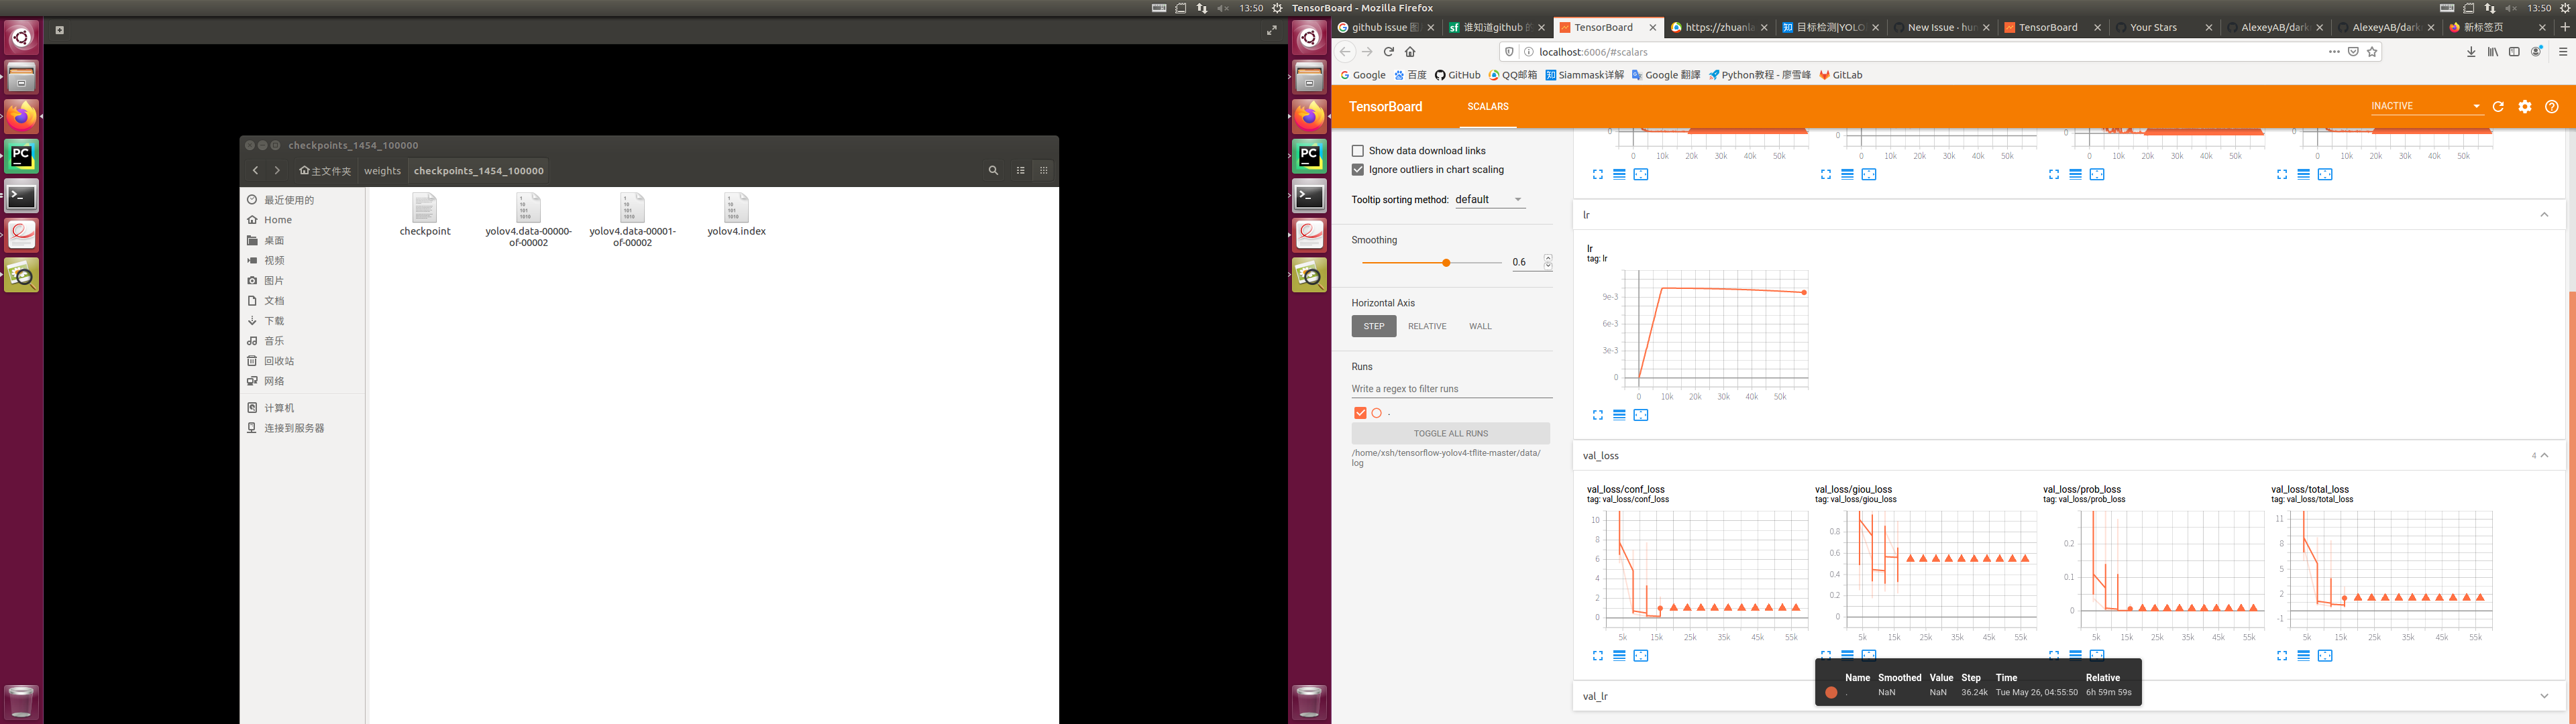2576x724 pixels.
Task: Switch to the Your Stars browser tab
Action: [x=2153, y=28]
